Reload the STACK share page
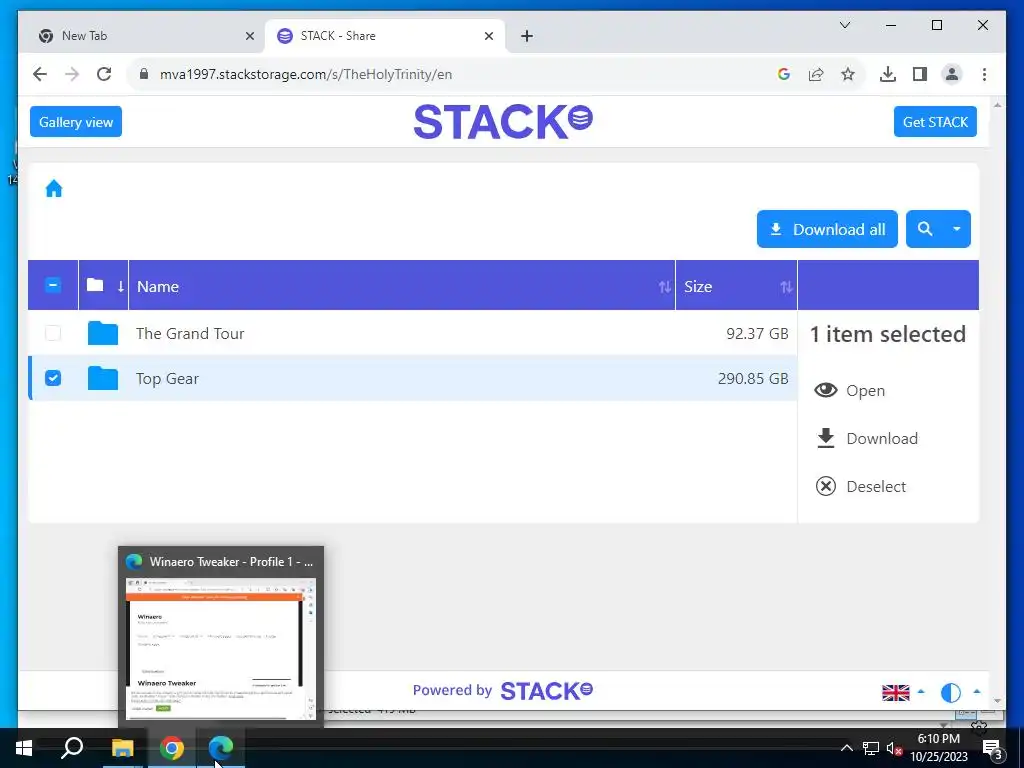This screenshot has height=768, width=1024. (x=104, y=74)
